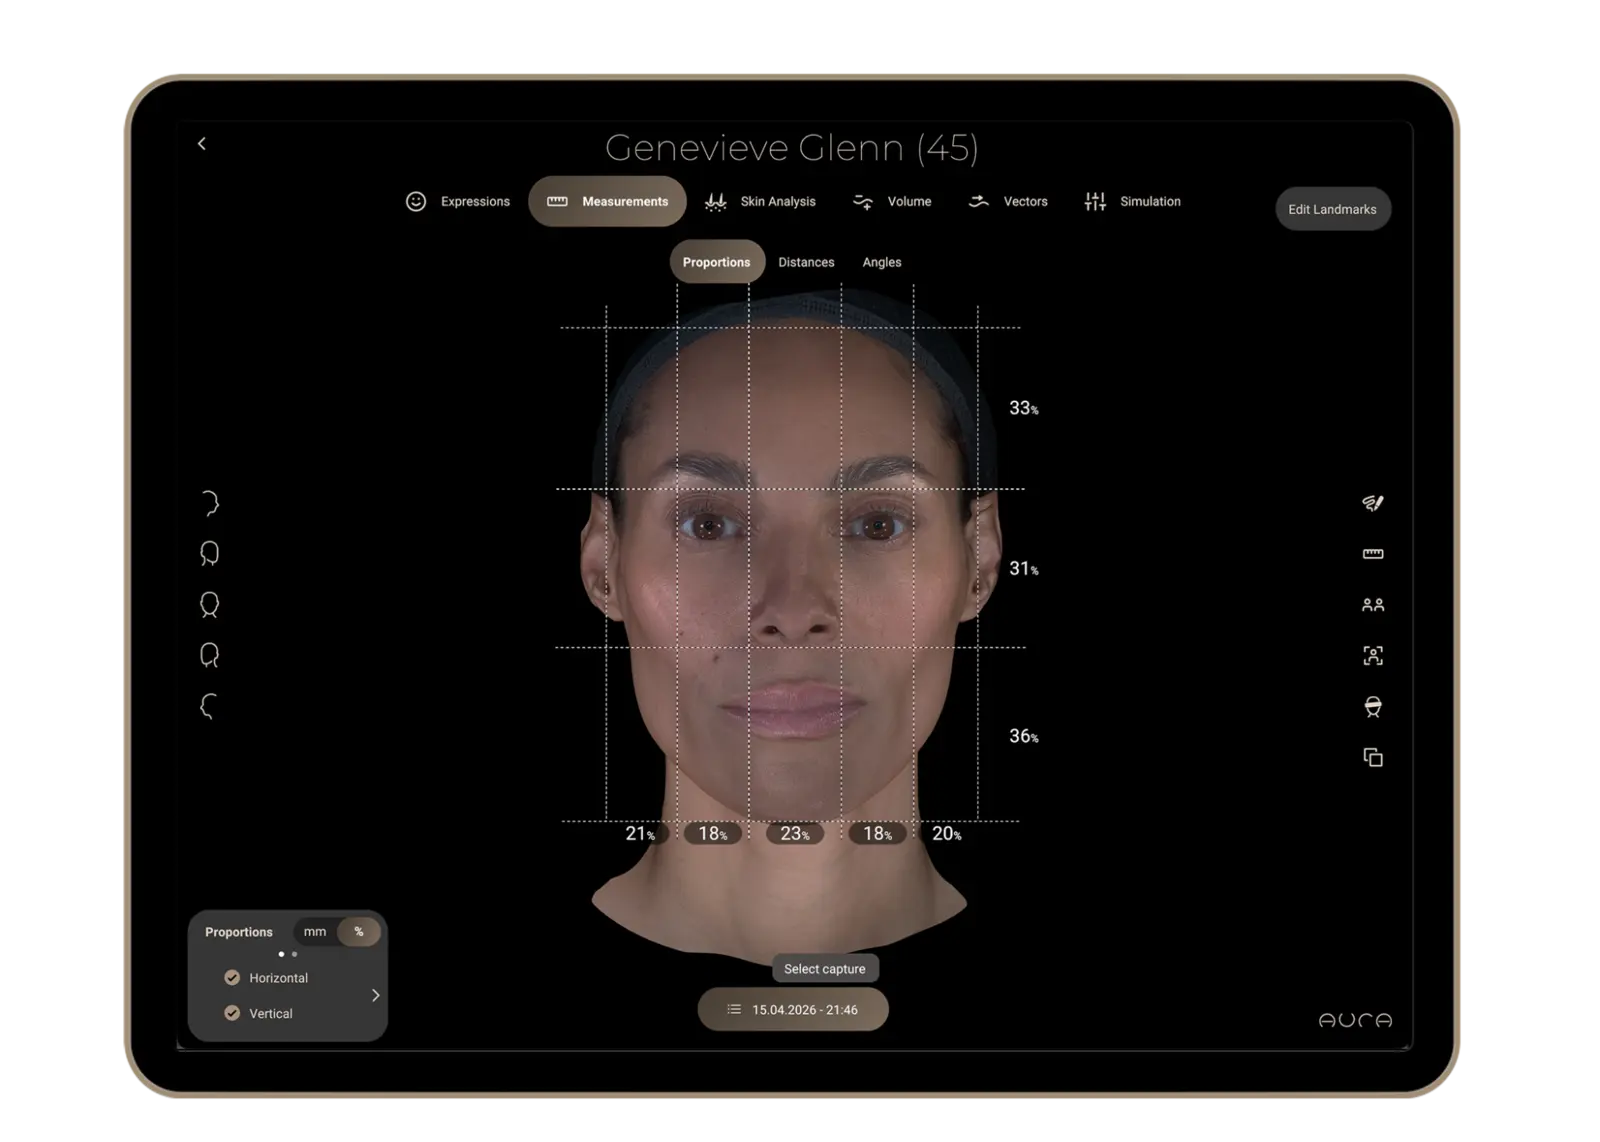1600x1142 pixels.
Task: Click the face scan frame icon
Action: coord(1373,655)
